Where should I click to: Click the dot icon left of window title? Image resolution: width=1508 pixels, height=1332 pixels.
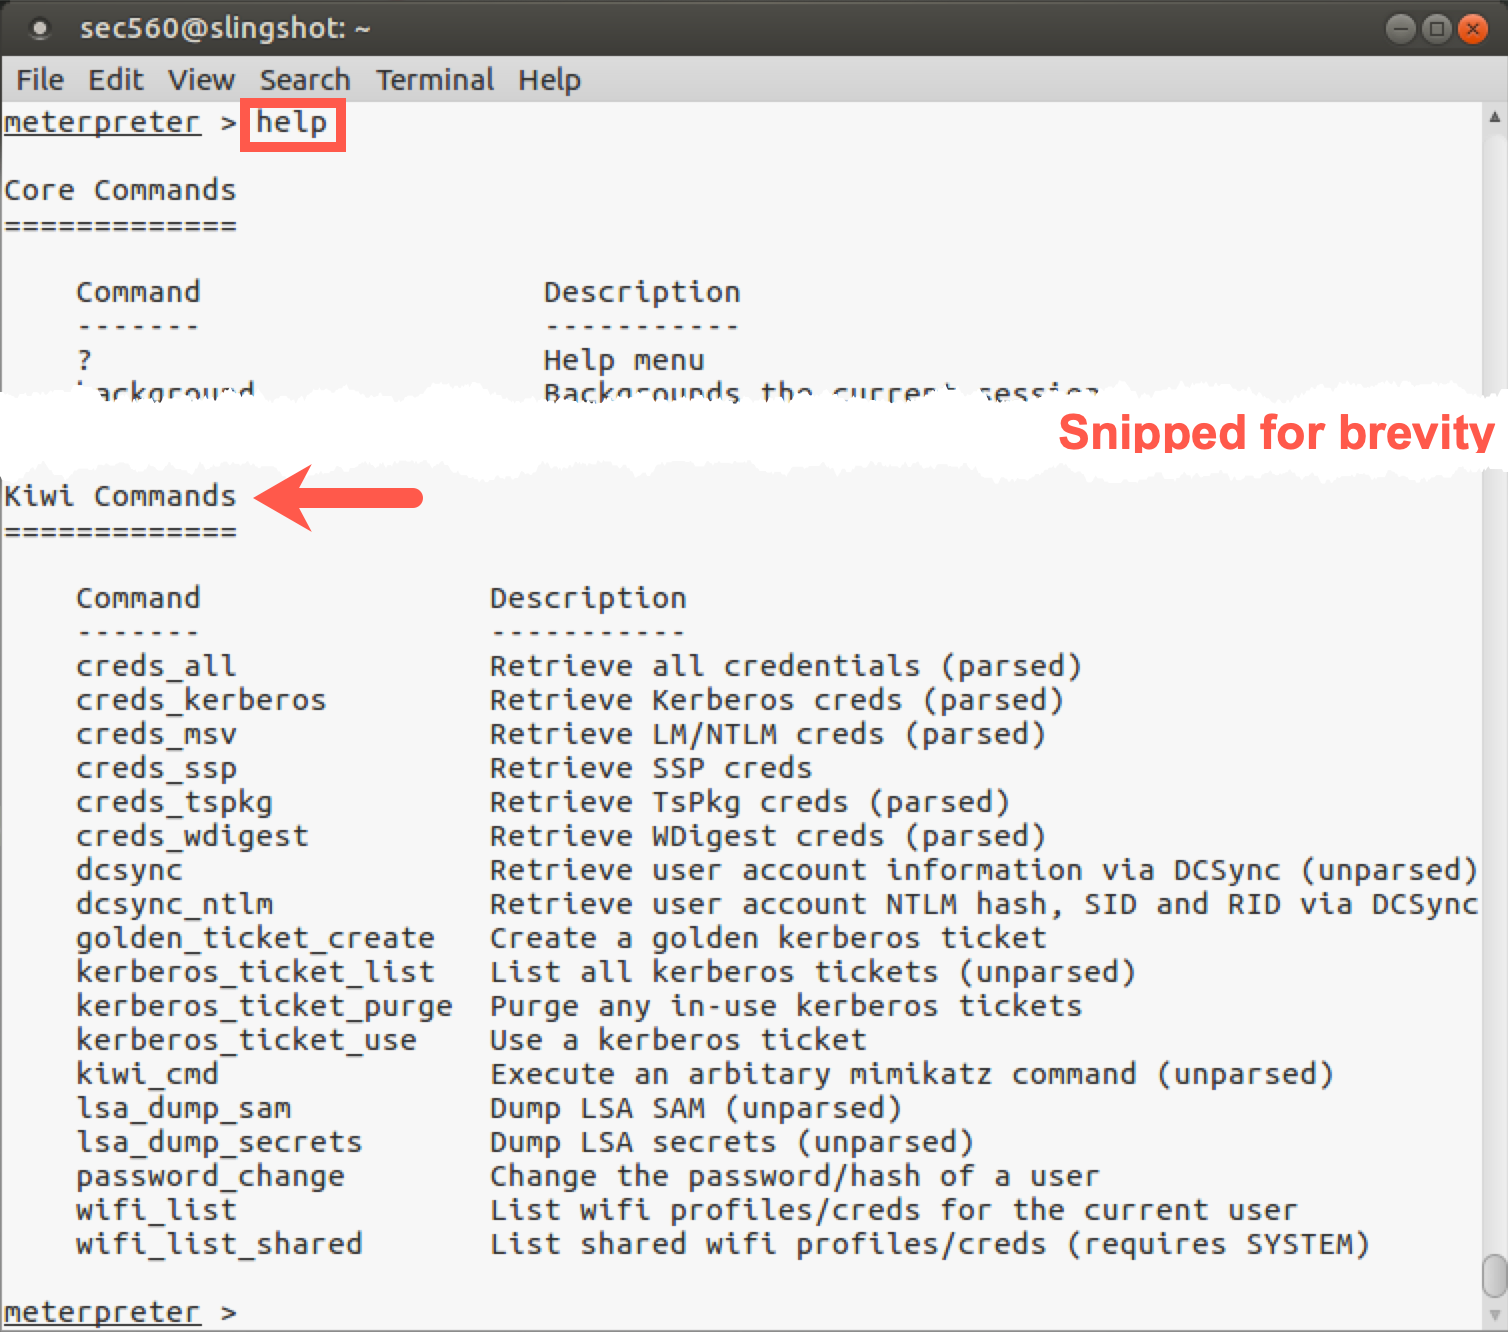point(40,30)
